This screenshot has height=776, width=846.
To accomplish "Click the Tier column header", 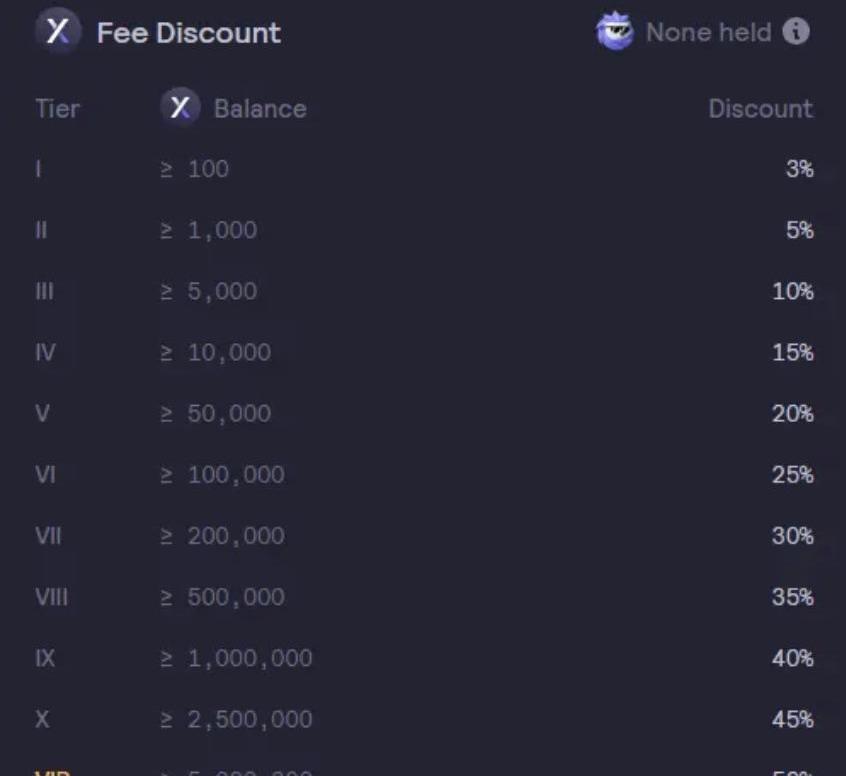I will pos(57,108).
